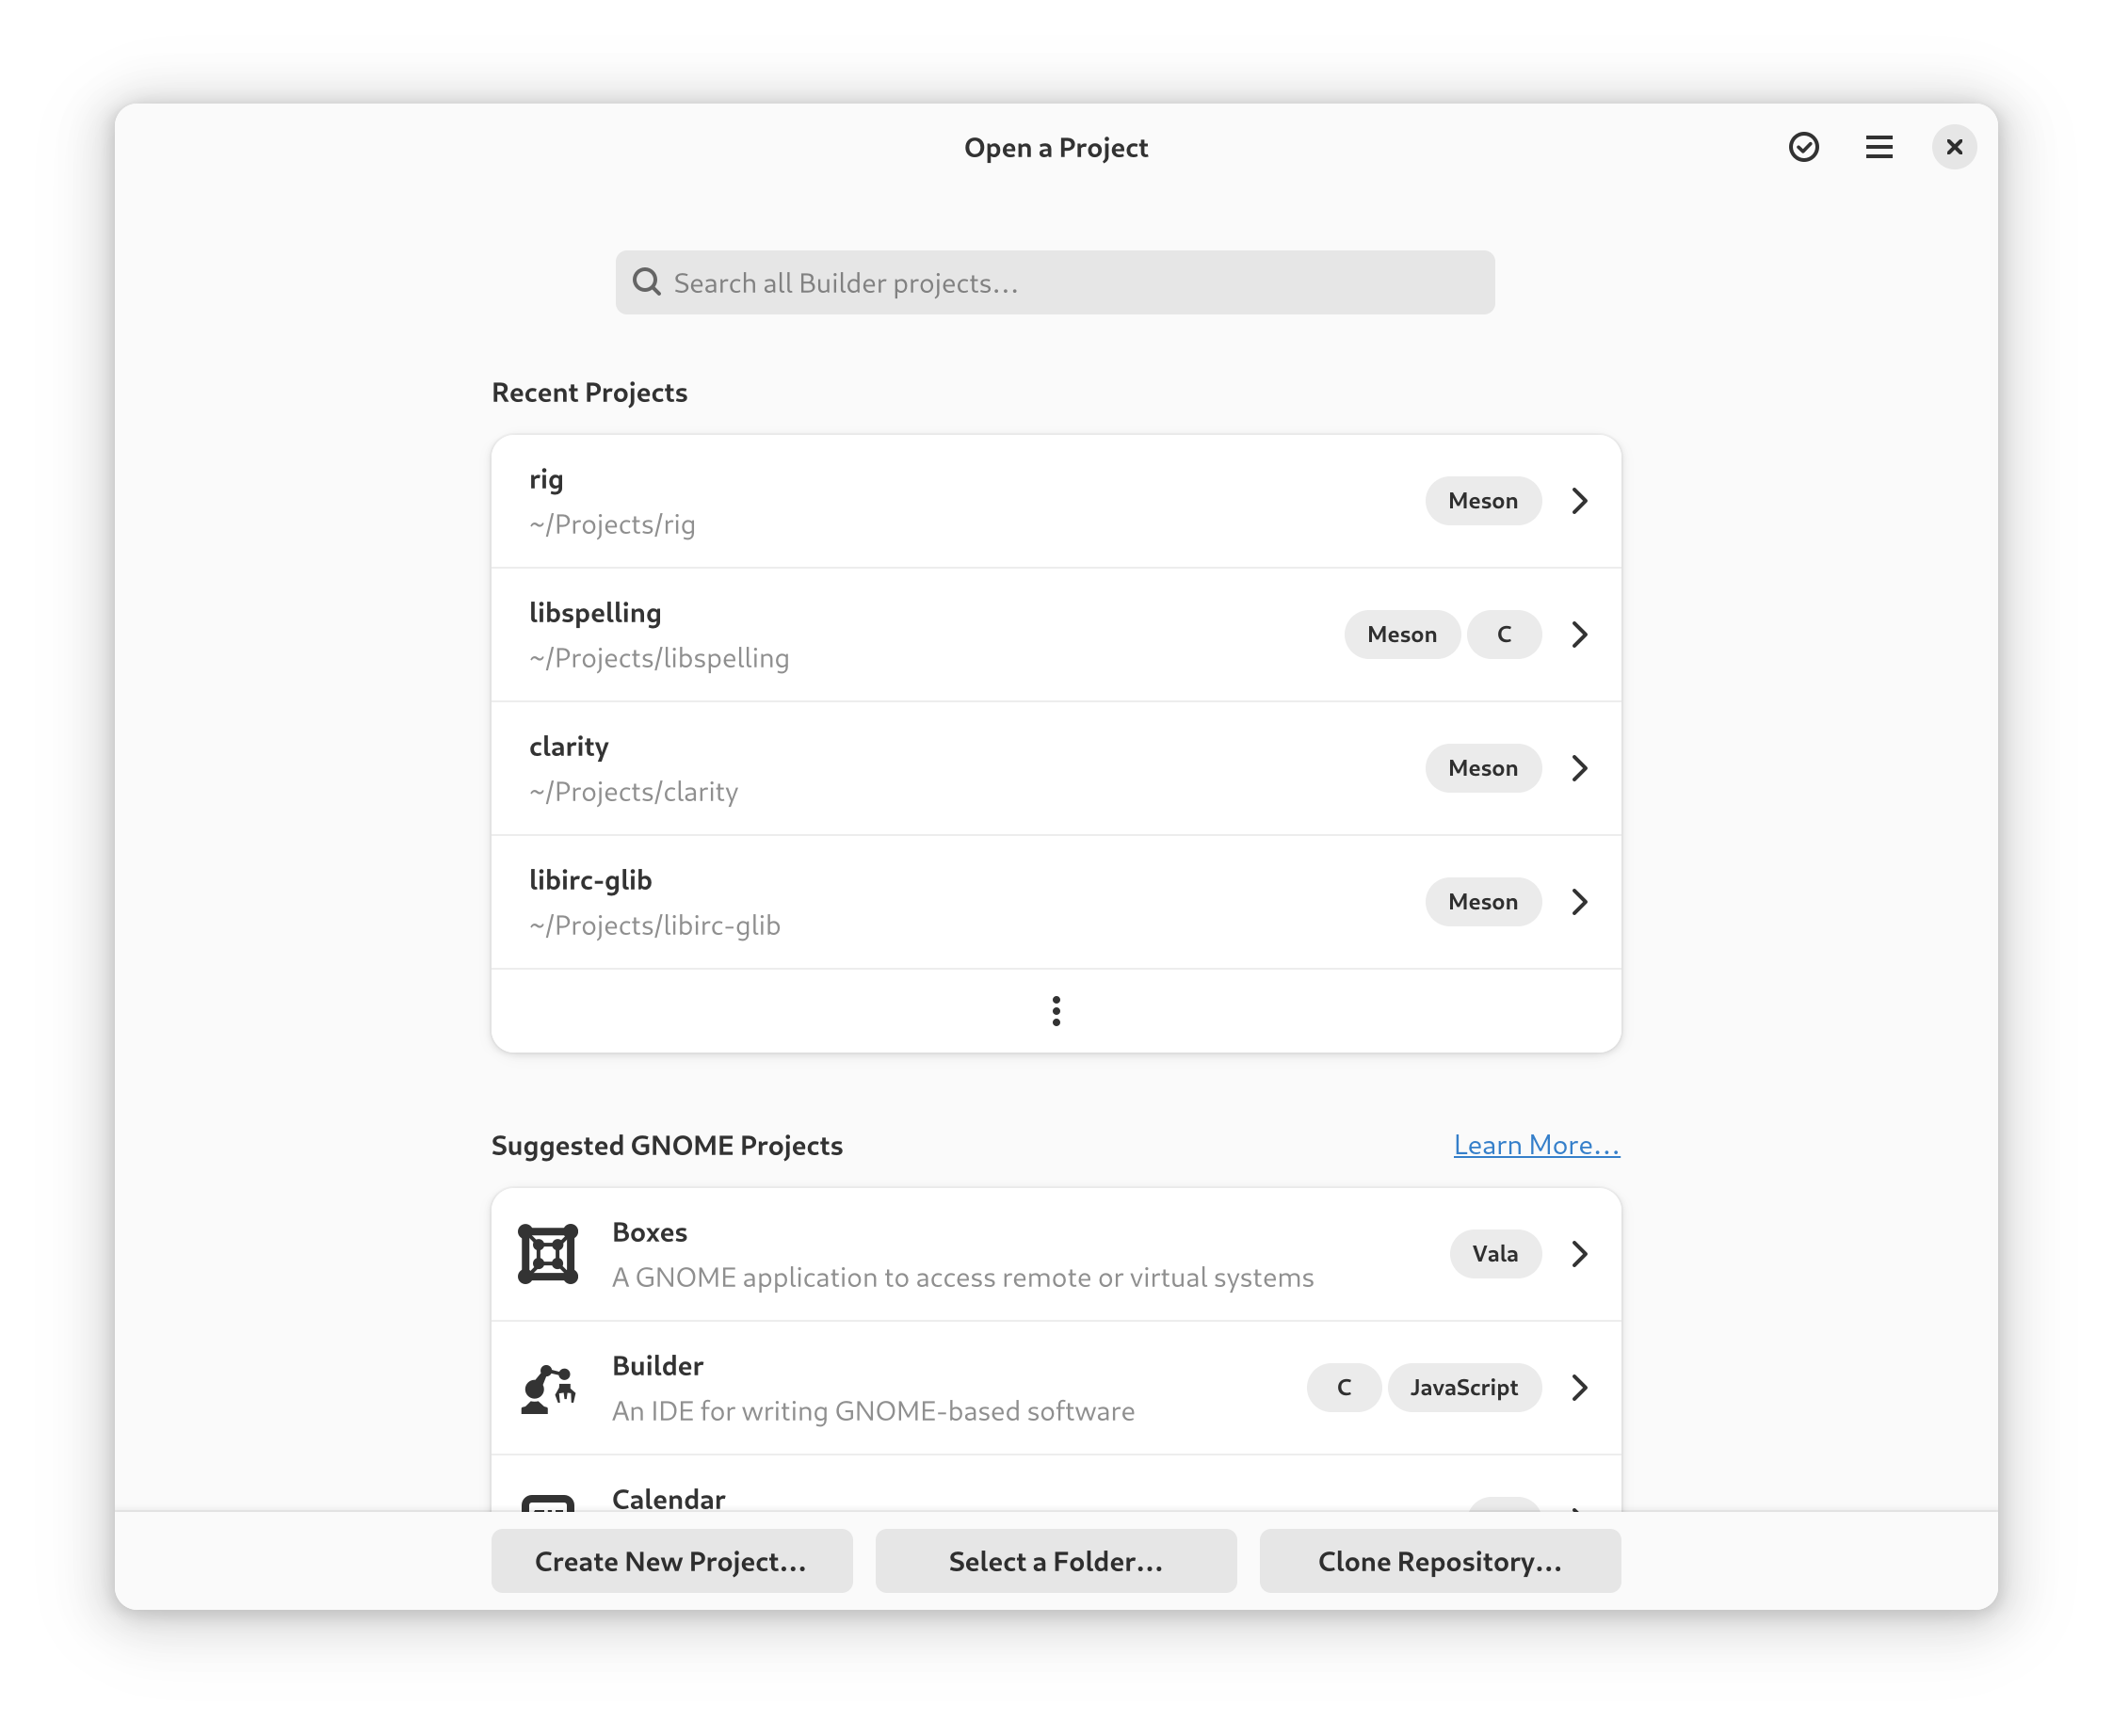Image resolution: width=2113 pixels, height=1736 pixels.
Task: Open the rig project chevron
Action: 1579,500
